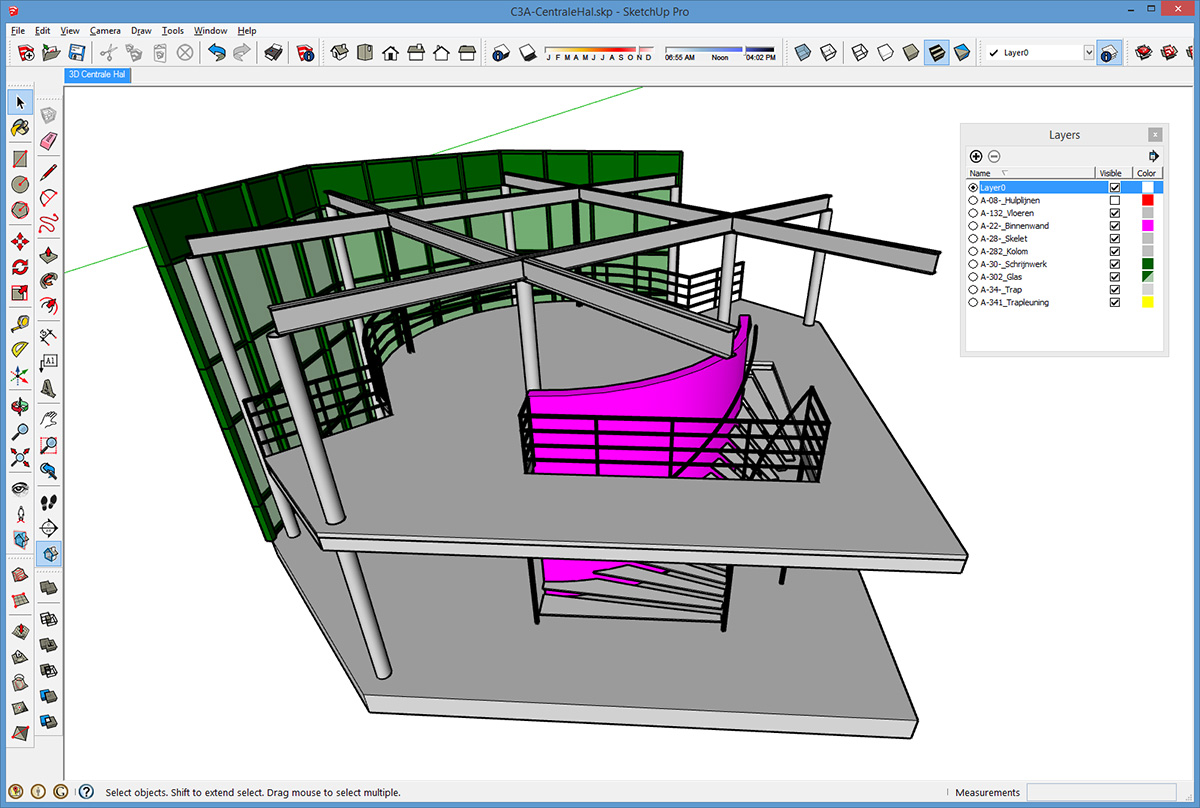Click the magenta A-22-_Binnenwand color swatch
The width and height of the screenshot is (1200, 808).
pyautogui.click(x=1148, y=226)
